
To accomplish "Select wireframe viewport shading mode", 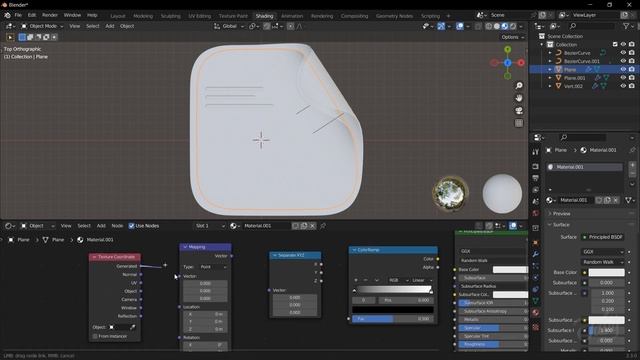I will [489, 26].
